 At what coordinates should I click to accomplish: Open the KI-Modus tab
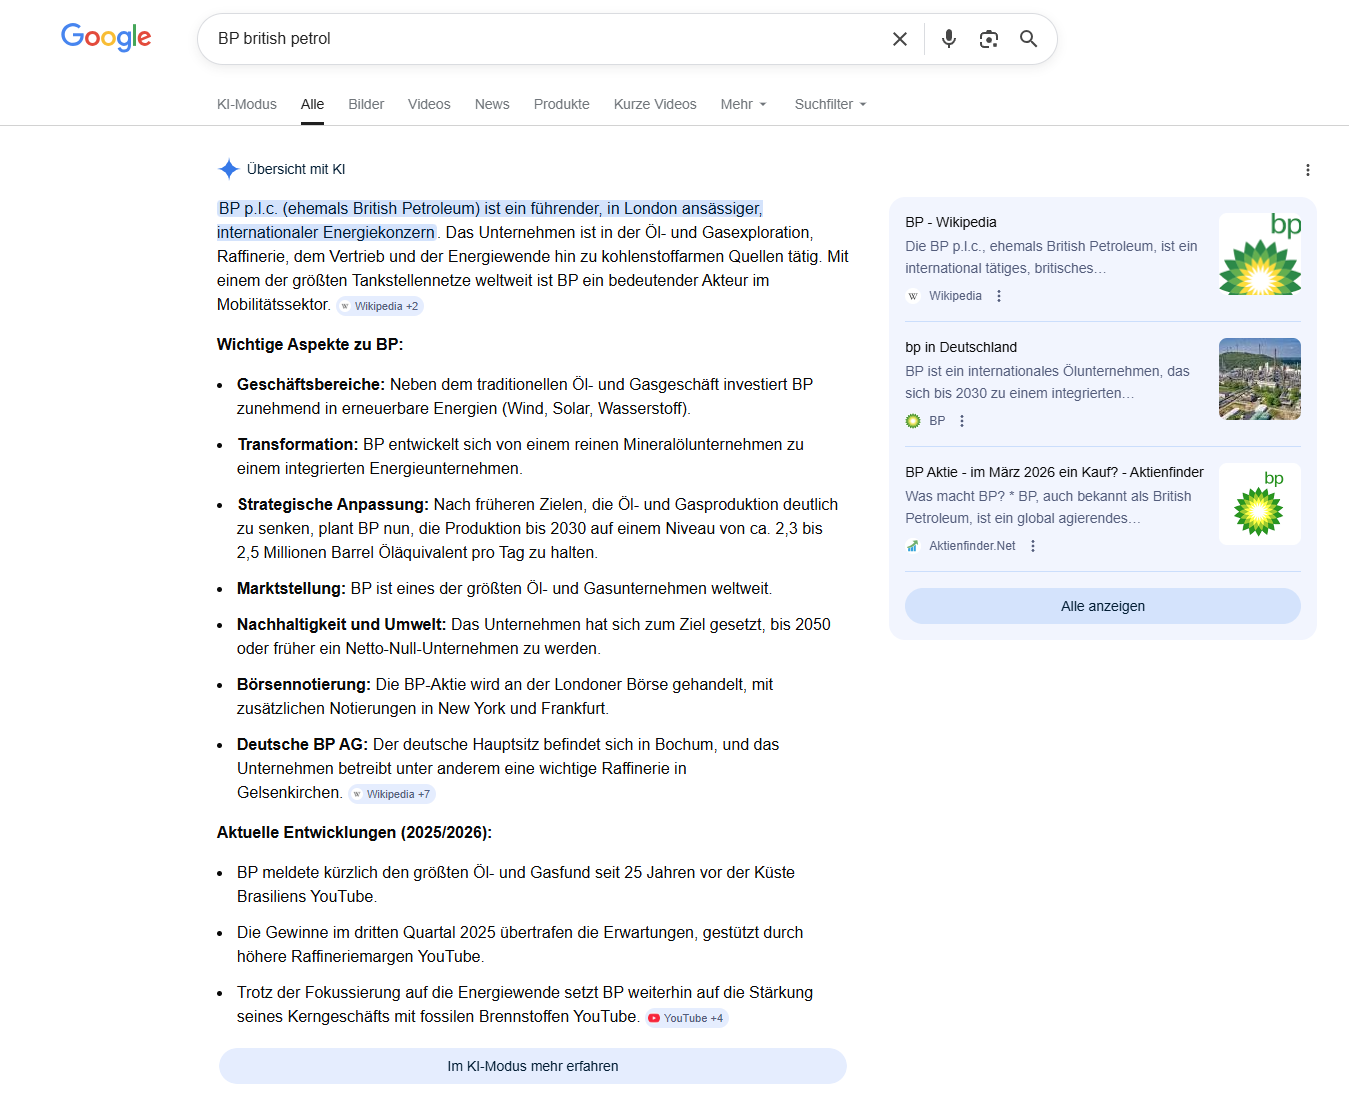[247, 104]
